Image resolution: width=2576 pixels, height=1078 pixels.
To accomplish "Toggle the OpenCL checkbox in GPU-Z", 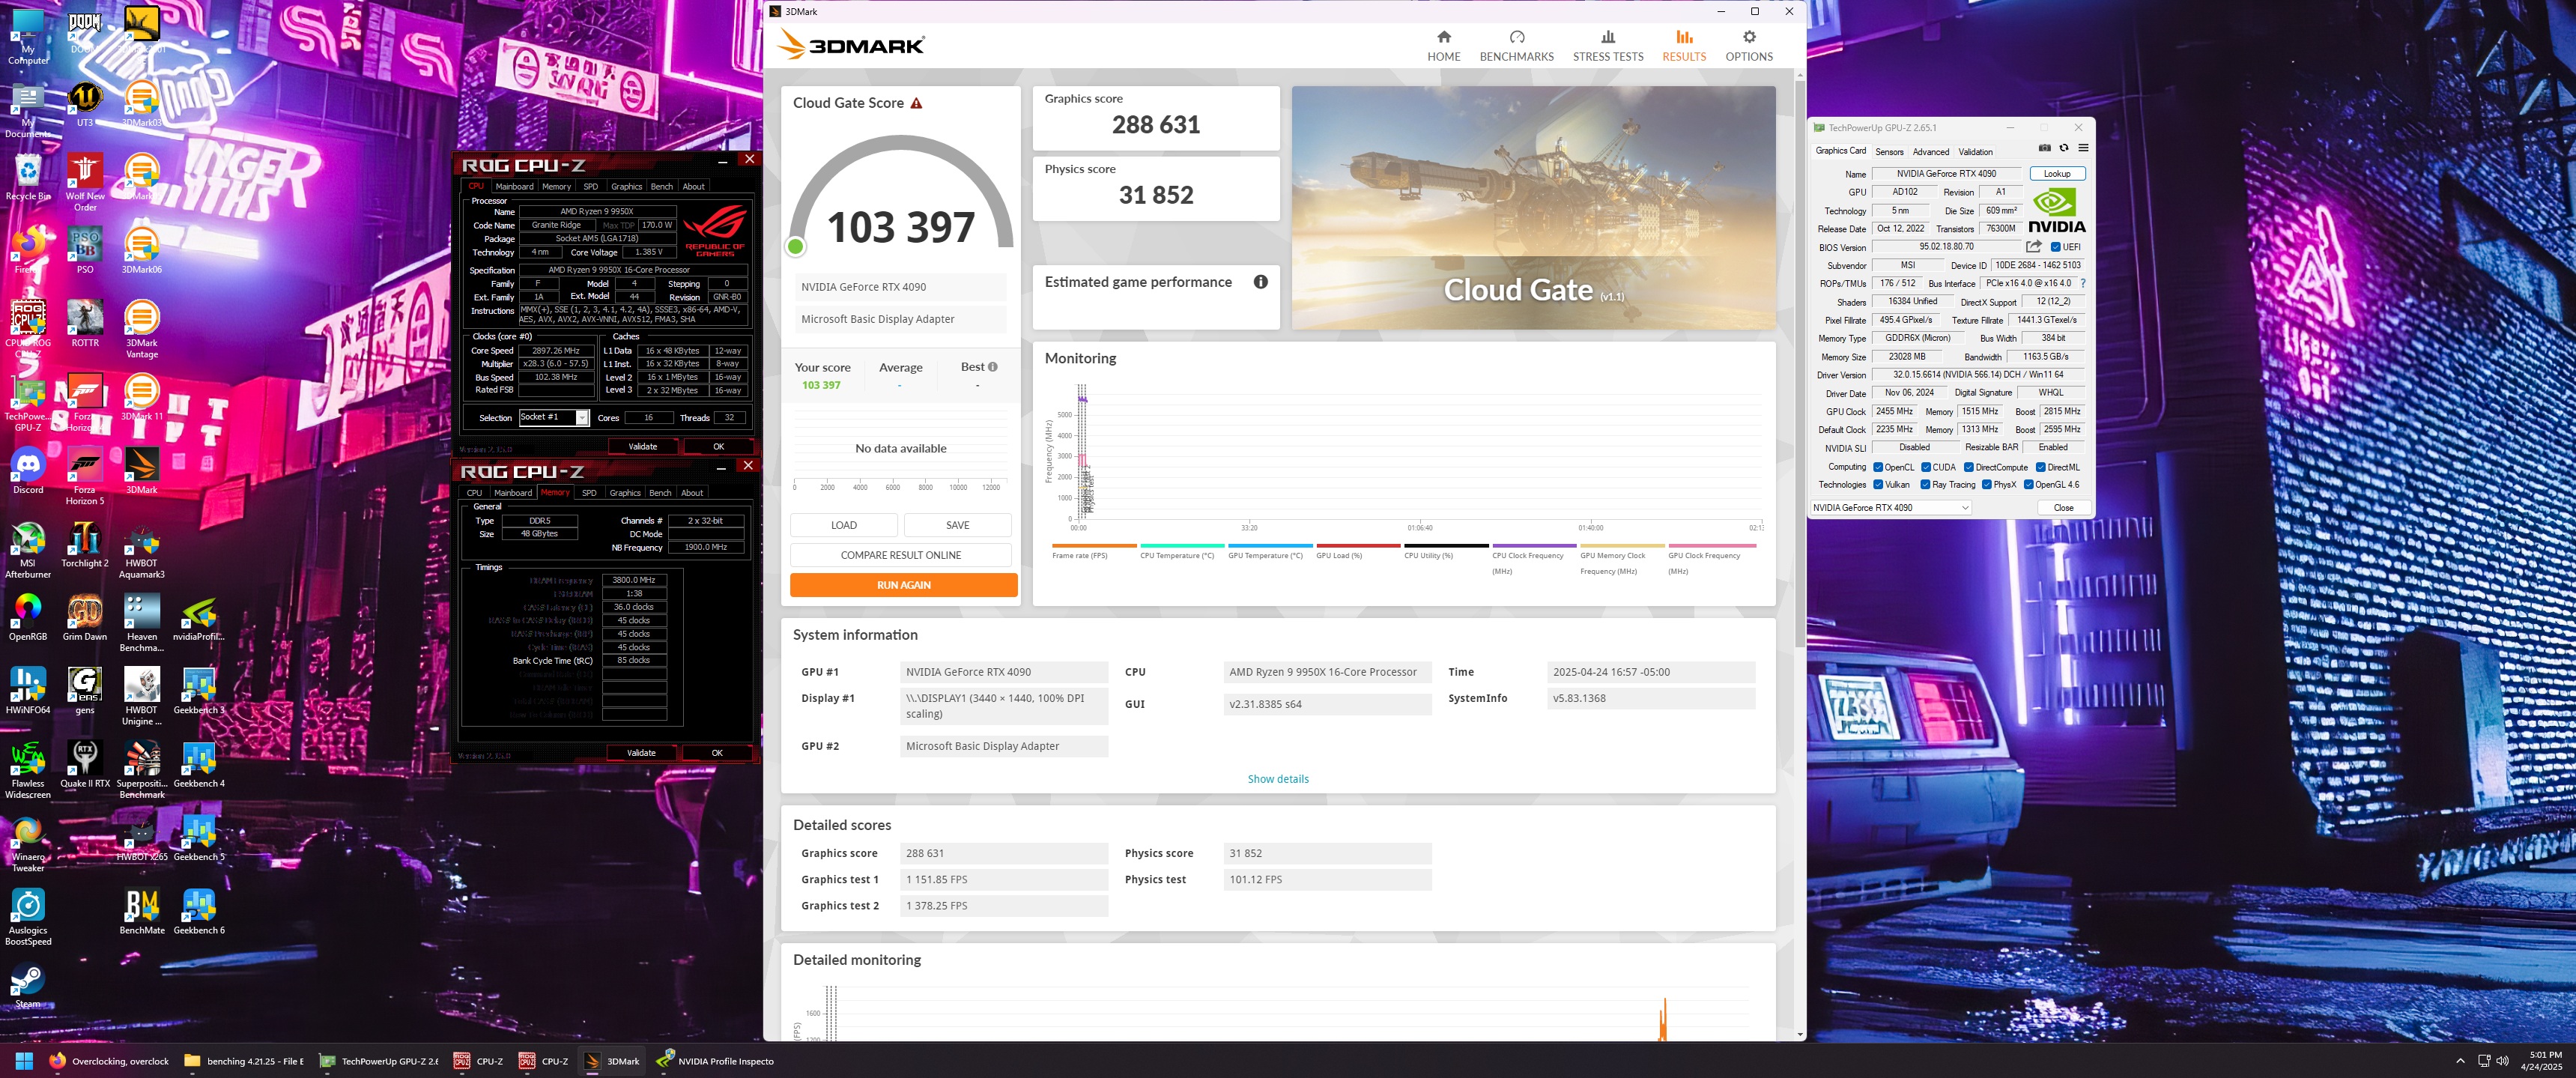I will point(1878,467).
